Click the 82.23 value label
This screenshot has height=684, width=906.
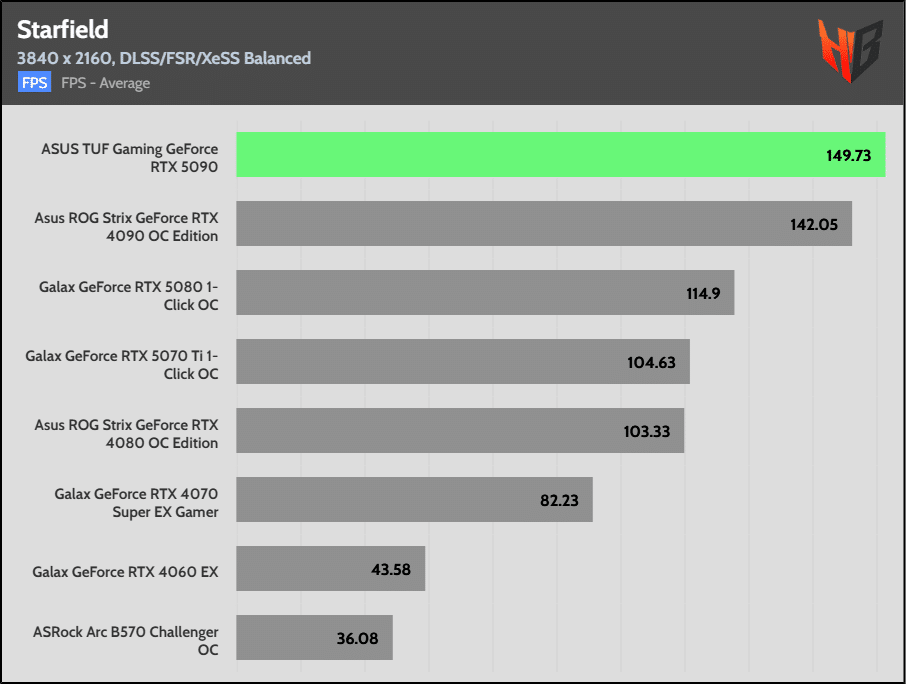pos(559,500)
